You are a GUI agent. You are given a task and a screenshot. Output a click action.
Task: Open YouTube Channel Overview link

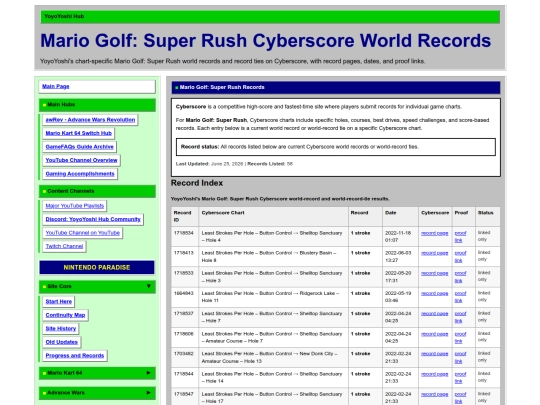81,160
